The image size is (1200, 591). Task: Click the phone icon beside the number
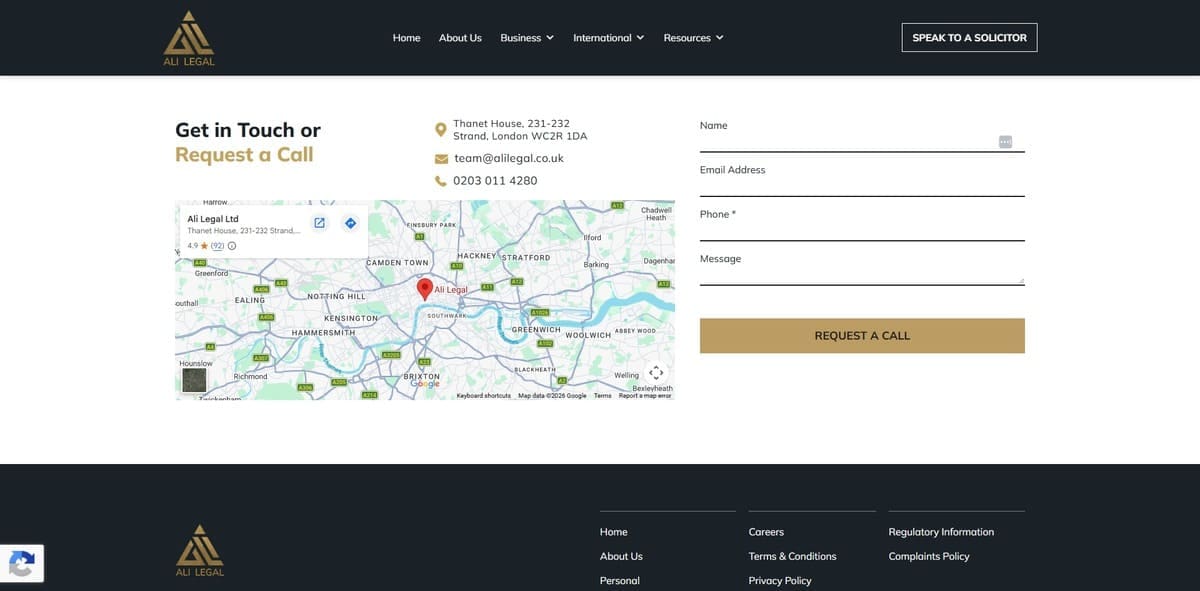(x=441, y=181)
